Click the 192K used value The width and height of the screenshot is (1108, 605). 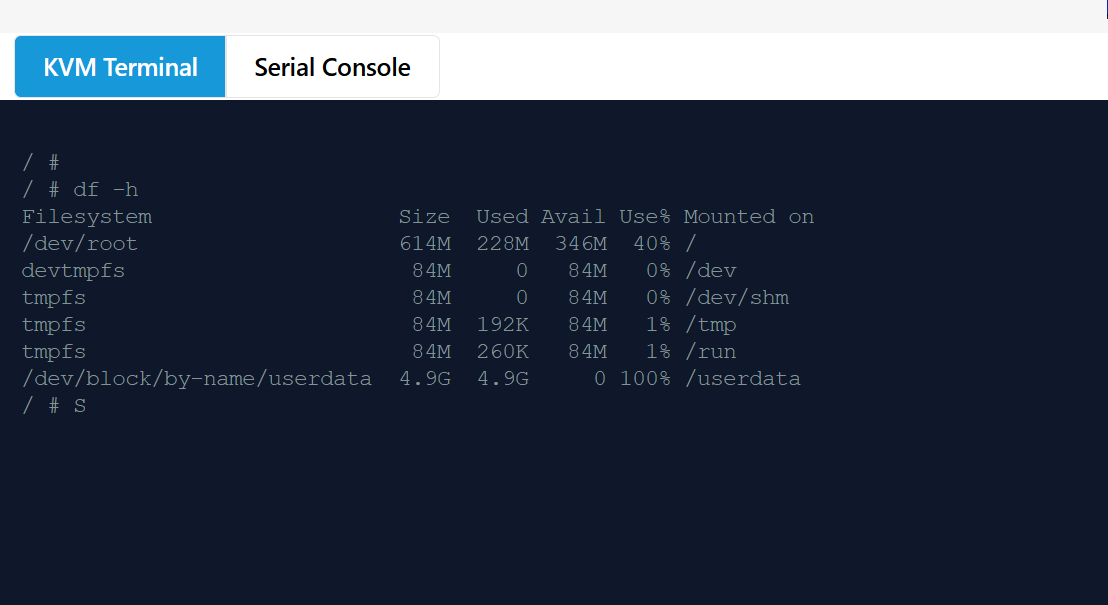(502, 325)
